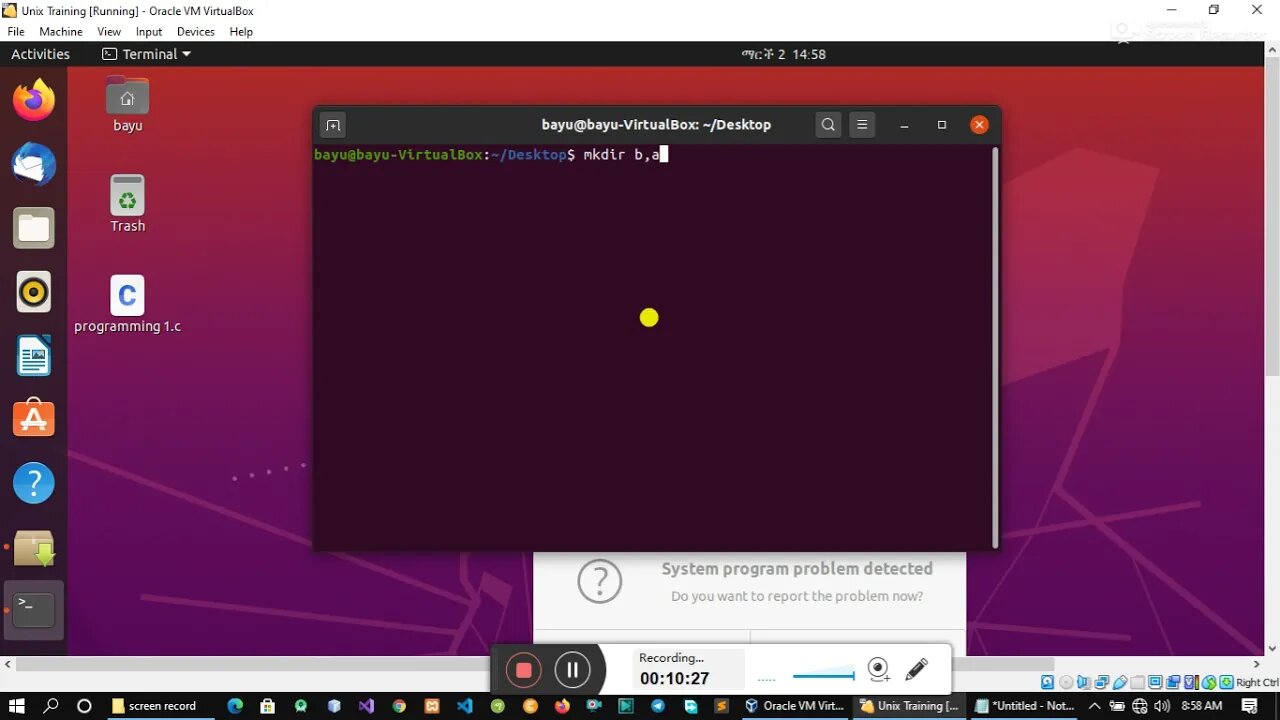Adjust the recorder volume slider
The height and width of the screenshot is (720, 1280).
pyautogui.click(x=823, y=676)
